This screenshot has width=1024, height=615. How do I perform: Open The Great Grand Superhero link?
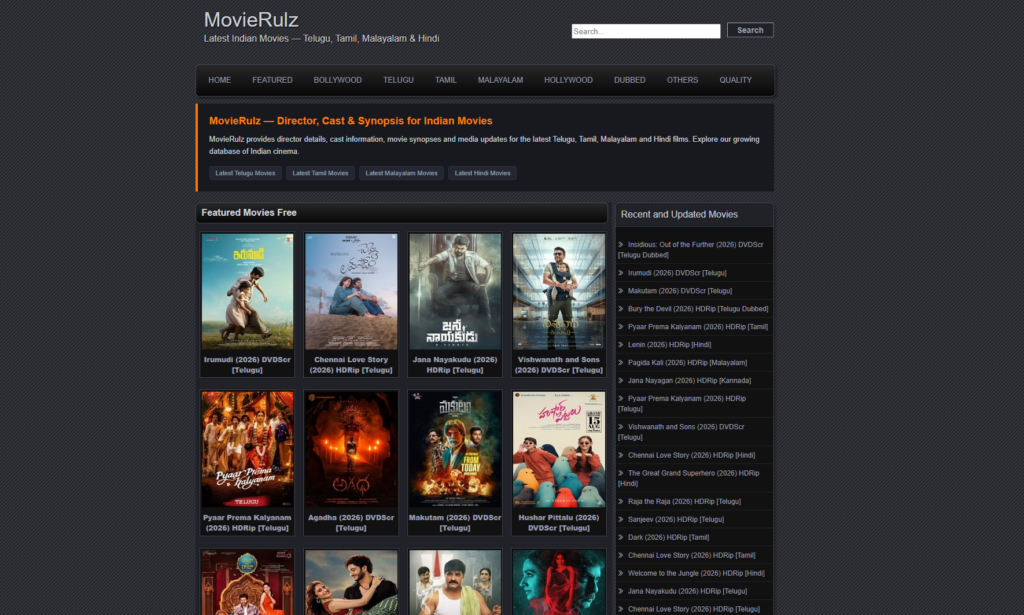(x=689, y=479)
